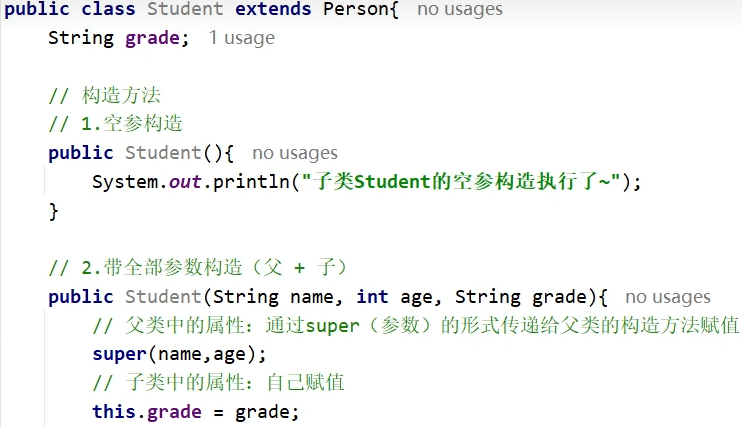Click the comment '// 2.带全部参数构造（父 + 子）'
Screen dimensions: 742x428
point(198,268)
